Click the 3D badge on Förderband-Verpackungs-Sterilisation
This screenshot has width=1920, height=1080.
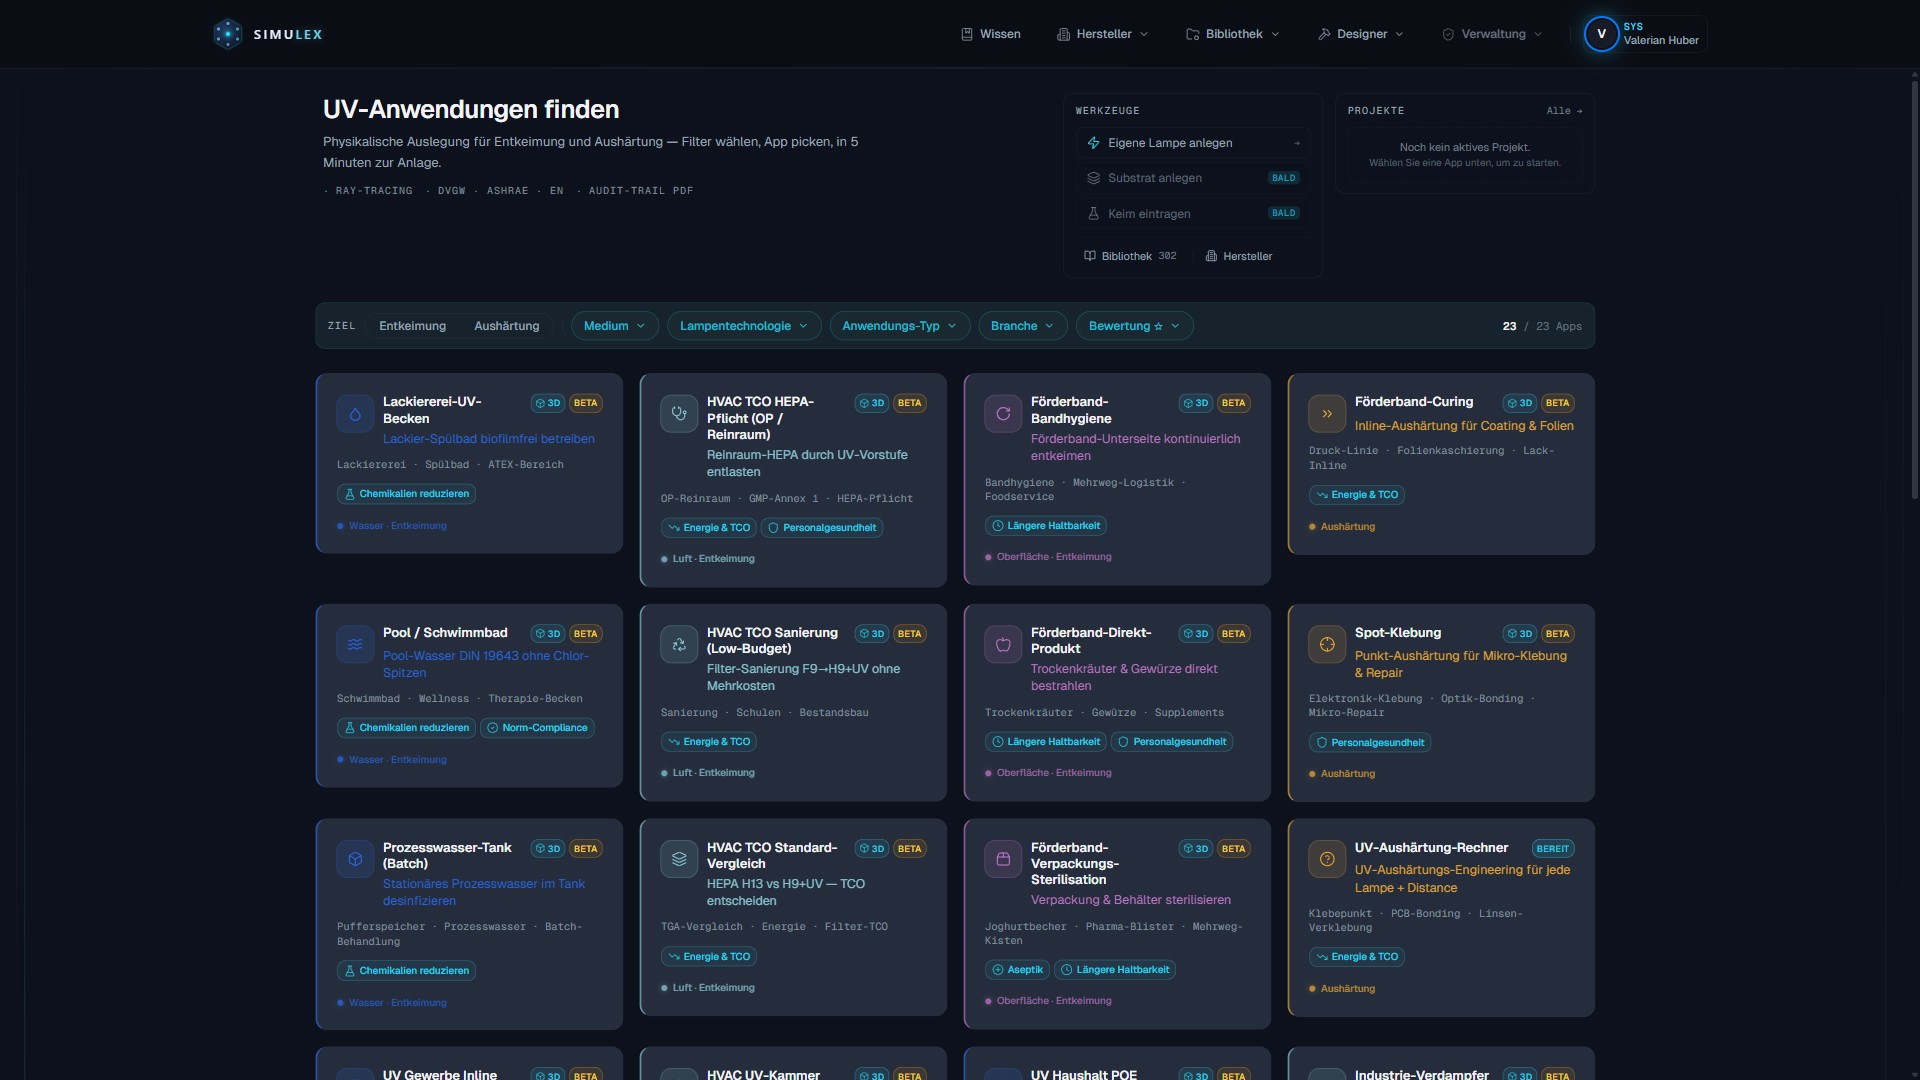[1196, 849]
